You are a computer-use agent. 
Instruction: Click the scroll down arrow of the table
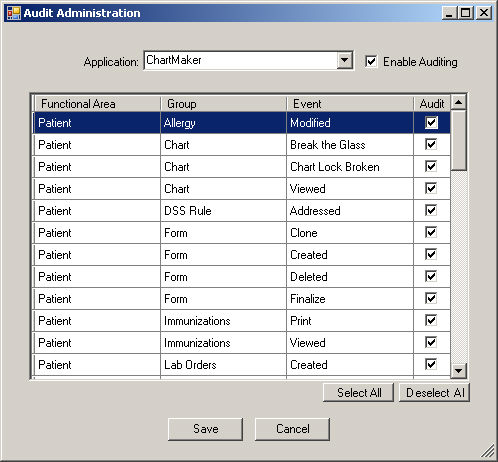pos(458,370)
